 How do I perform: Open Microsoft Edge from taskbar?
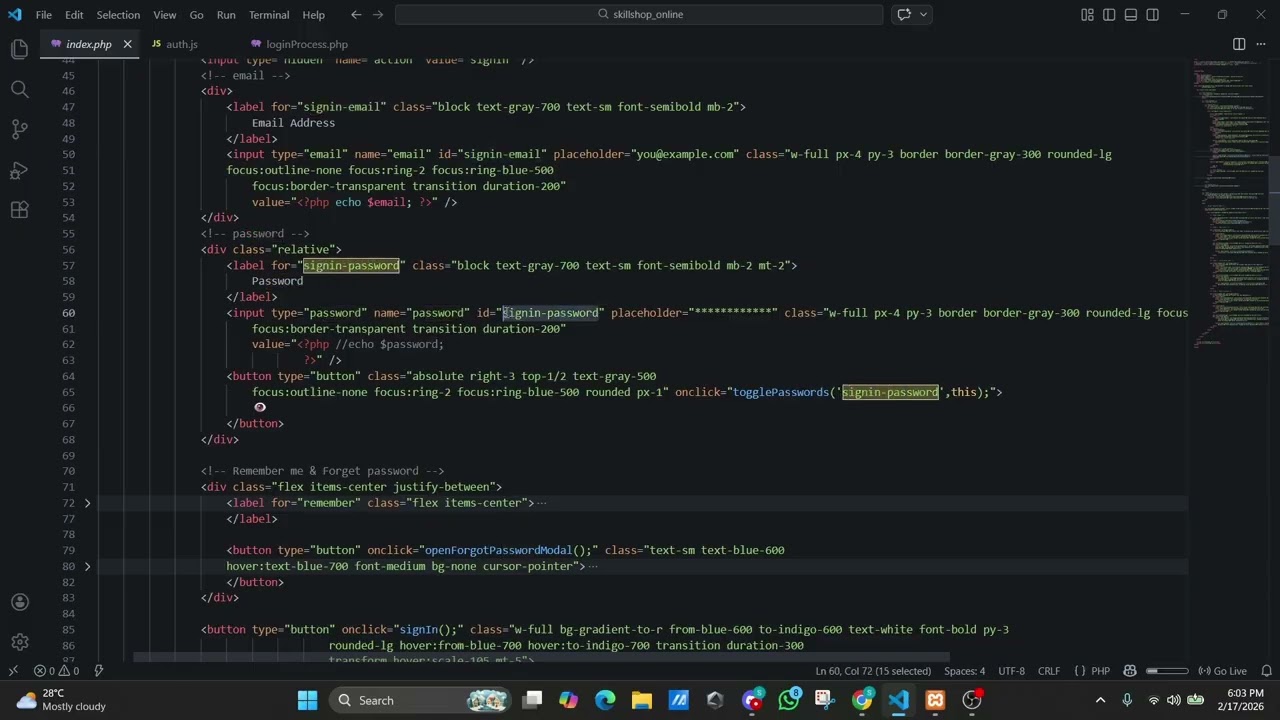tap(605, 700)
